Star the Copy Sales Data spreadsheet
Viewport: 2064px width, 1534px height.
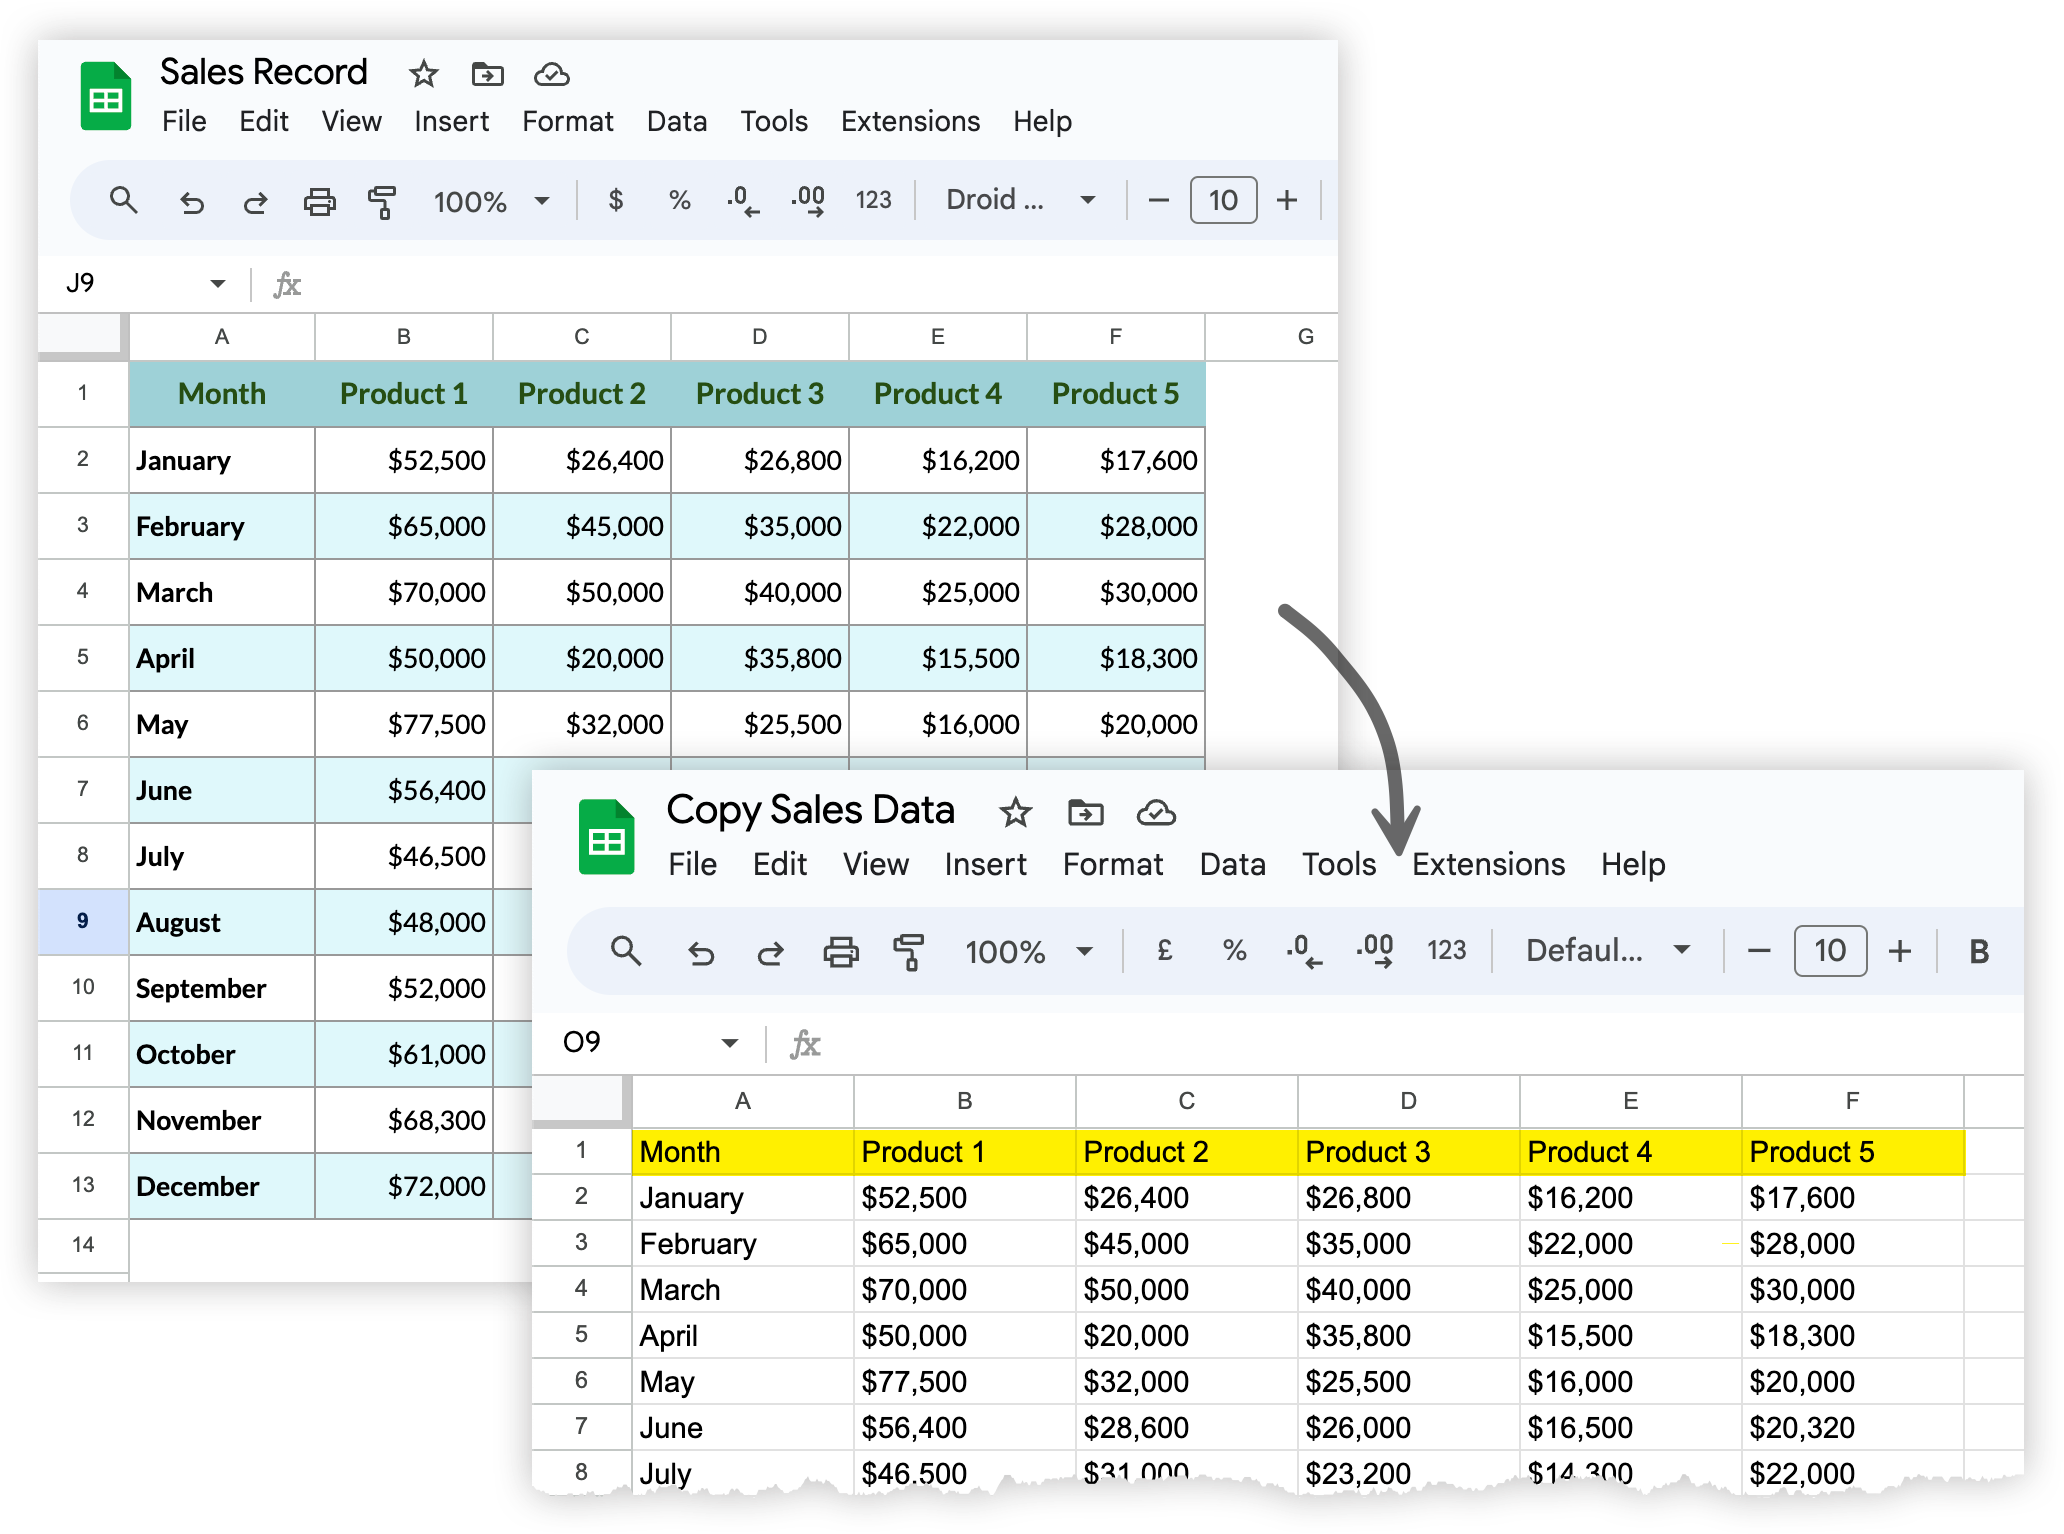(x=1015, y=813)
